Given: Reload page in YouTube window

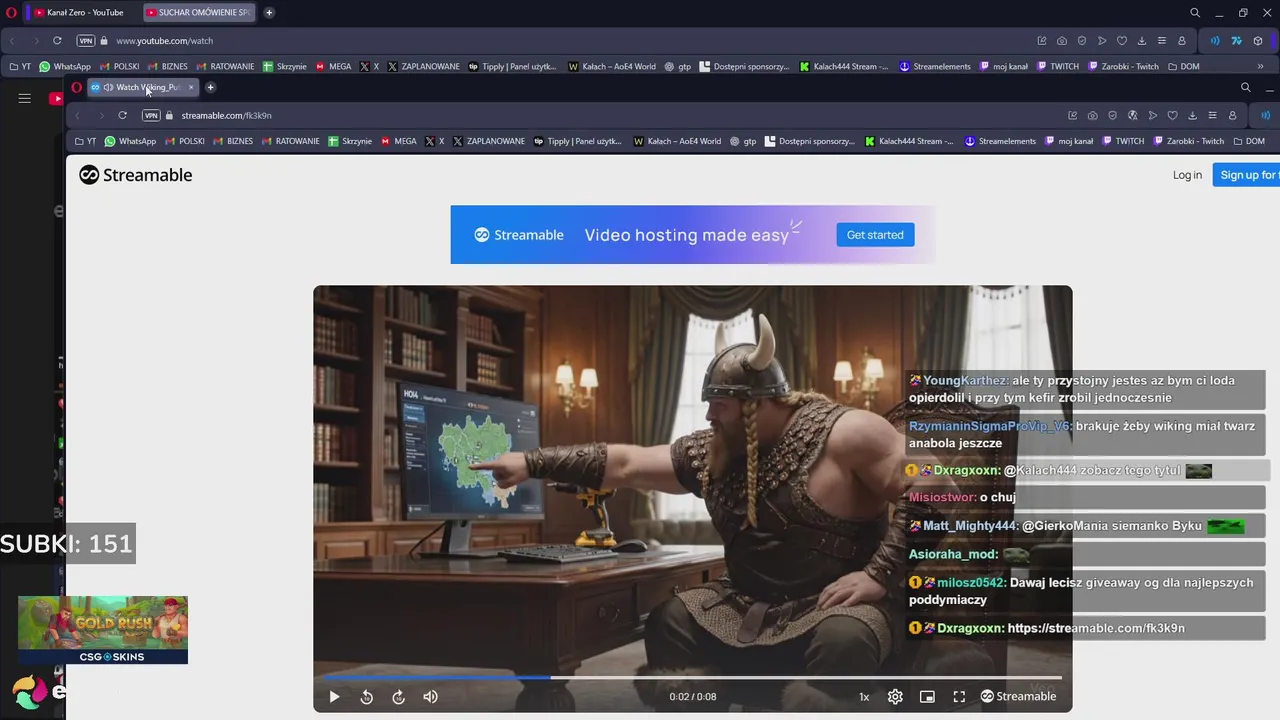Looking at the screenshot, I should coord(57,41).
